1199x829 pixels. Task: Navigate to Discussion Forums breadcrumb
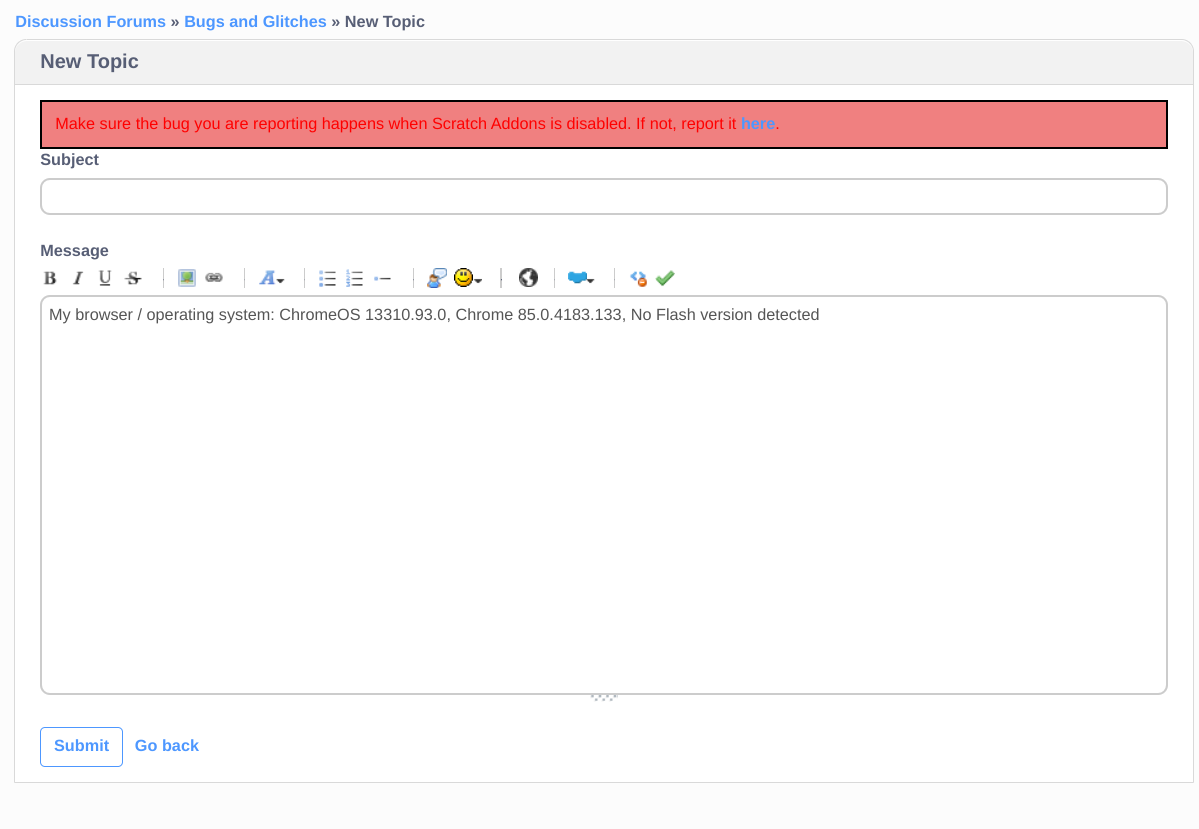pos(90,21)
